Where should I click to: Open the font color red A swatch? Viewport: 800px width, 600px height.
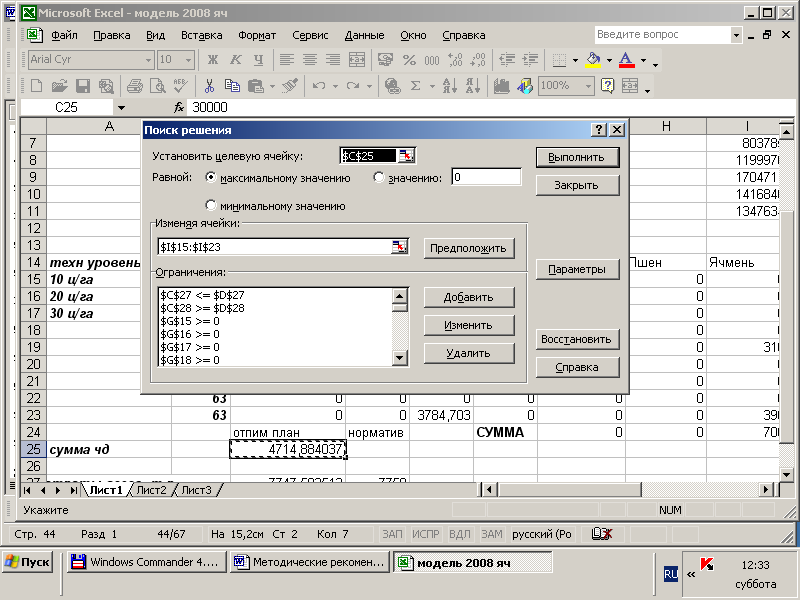click(626, 60)
